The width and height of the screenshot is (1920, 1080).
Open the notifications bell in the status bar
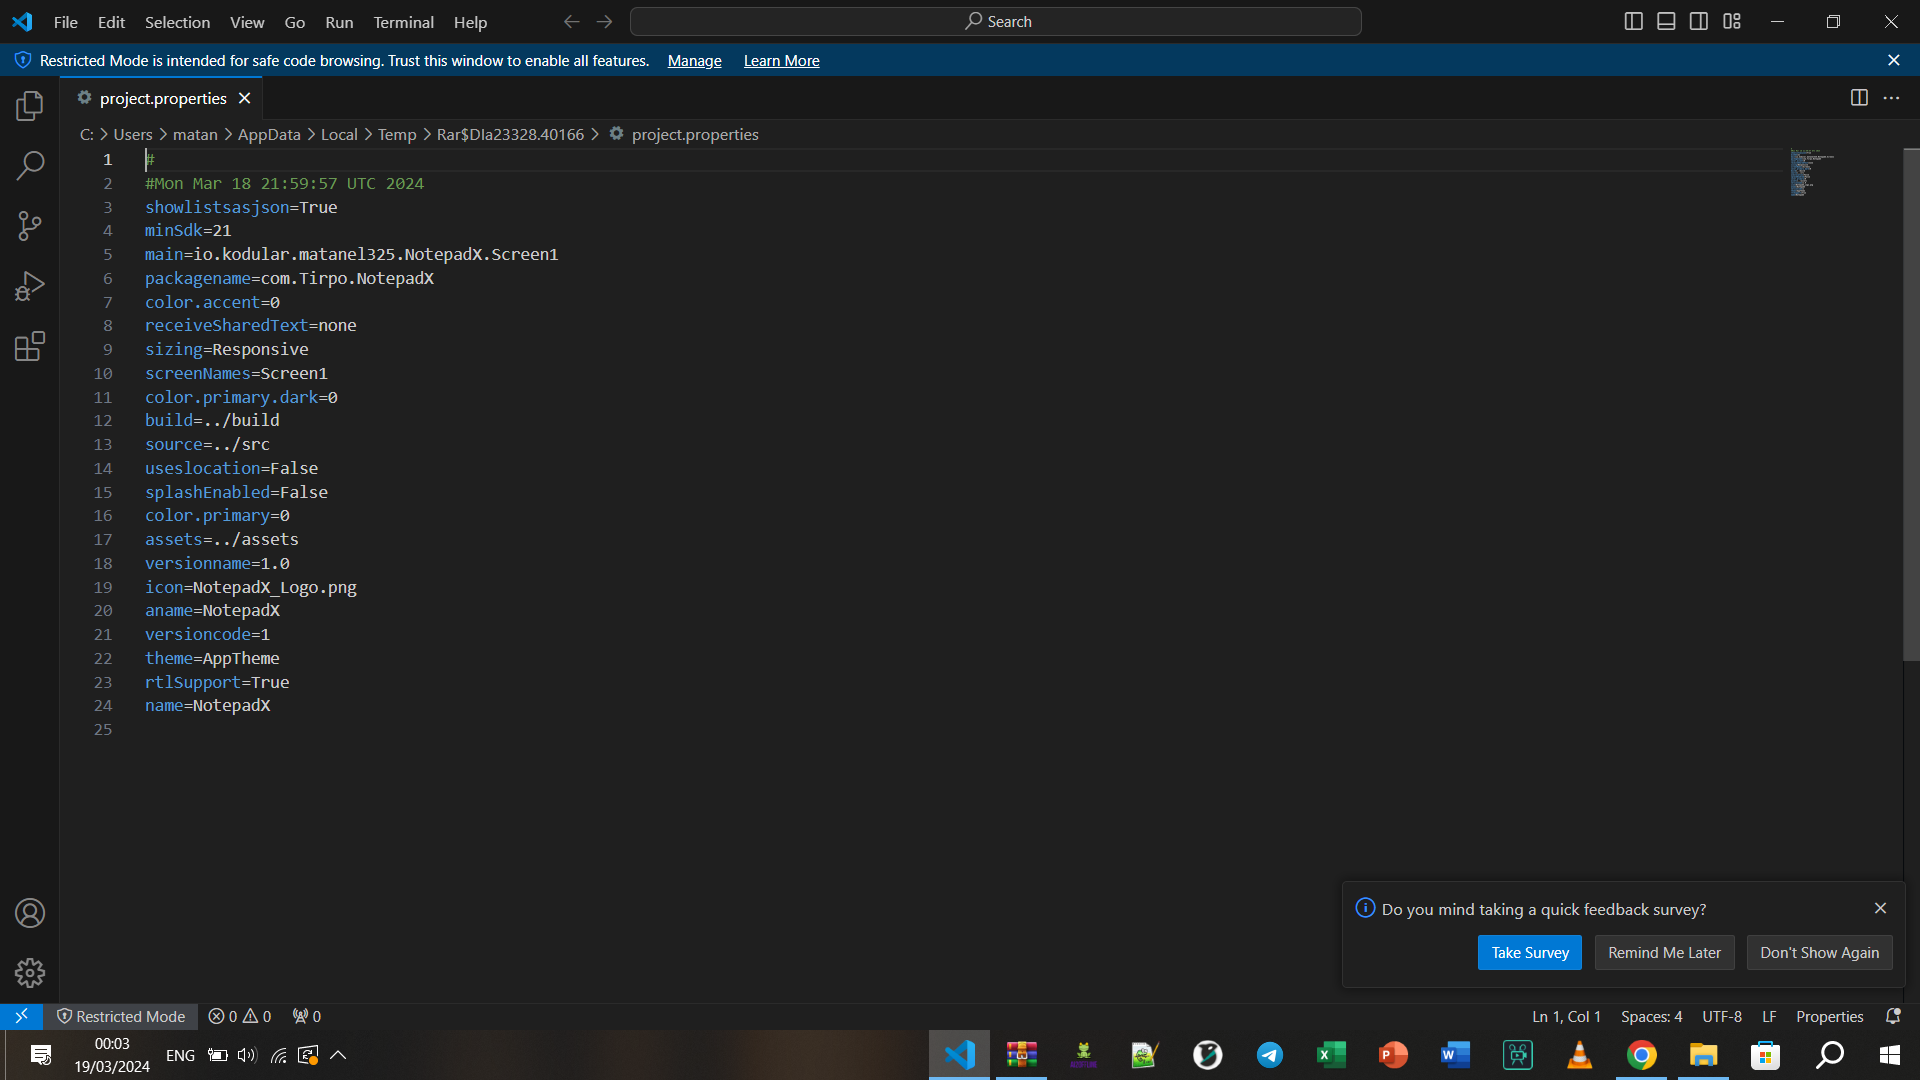tap(1893, 1016)
